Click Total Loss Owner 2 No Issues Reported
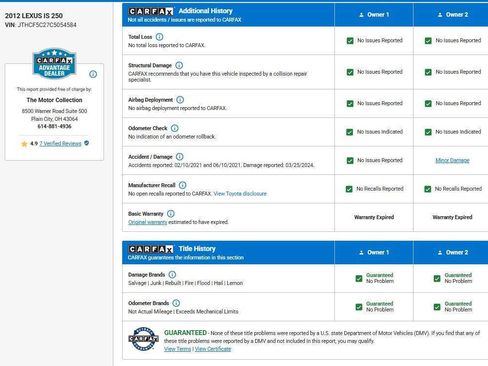 (458, 40)
